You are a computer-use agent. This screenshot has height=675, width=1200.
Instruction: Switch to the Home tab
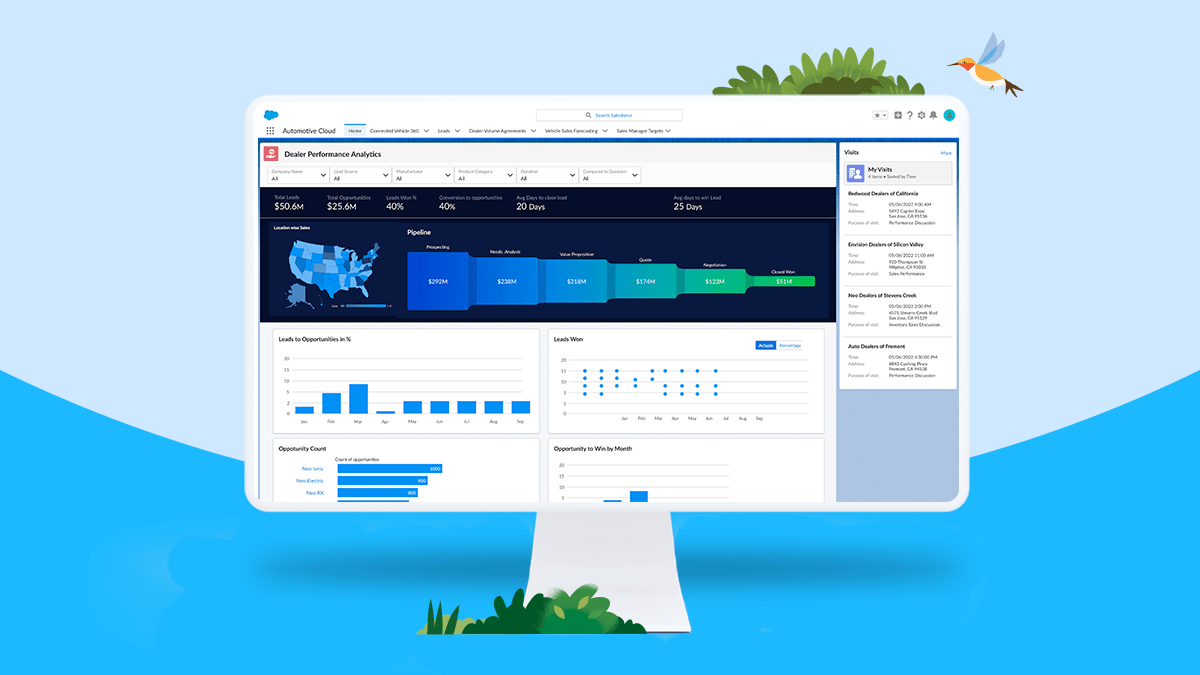click(355, 130)
